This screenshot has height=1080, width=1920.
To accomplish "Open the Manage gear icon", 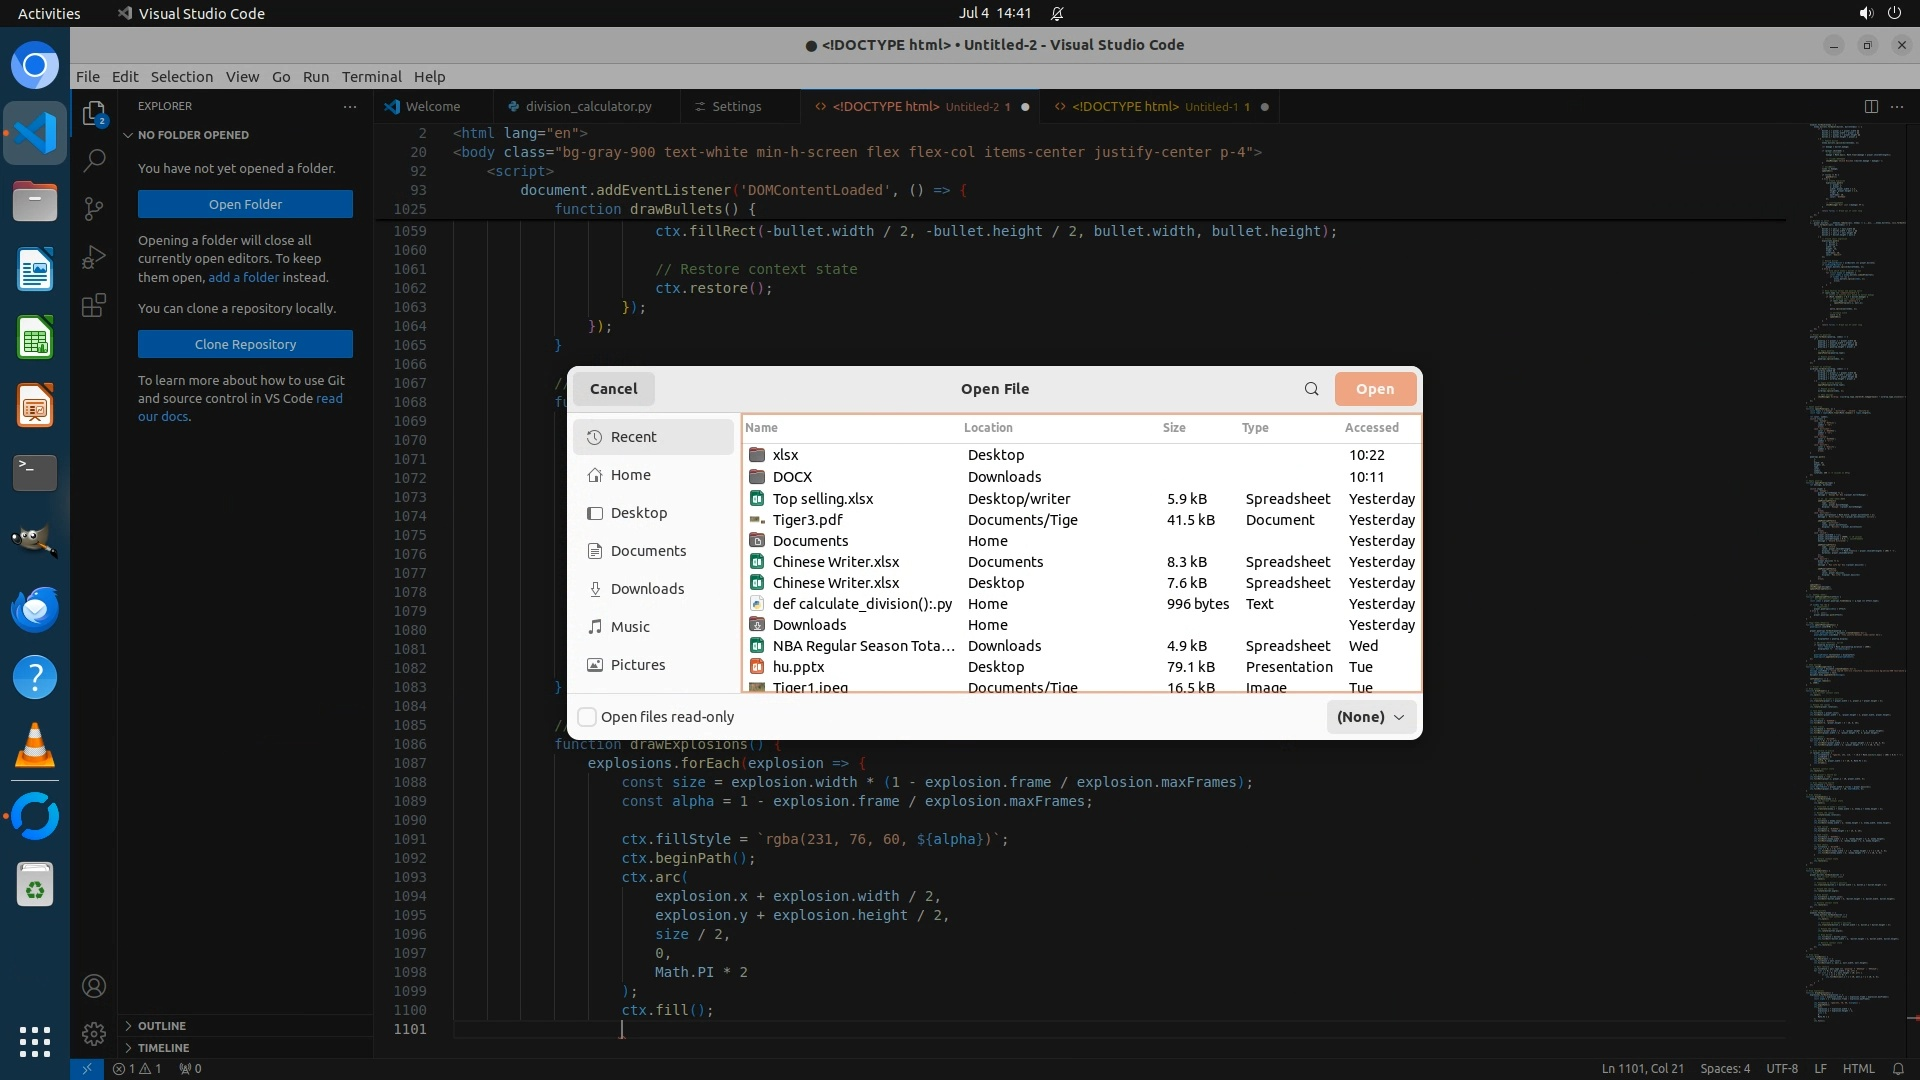I will pos(94,1034).
